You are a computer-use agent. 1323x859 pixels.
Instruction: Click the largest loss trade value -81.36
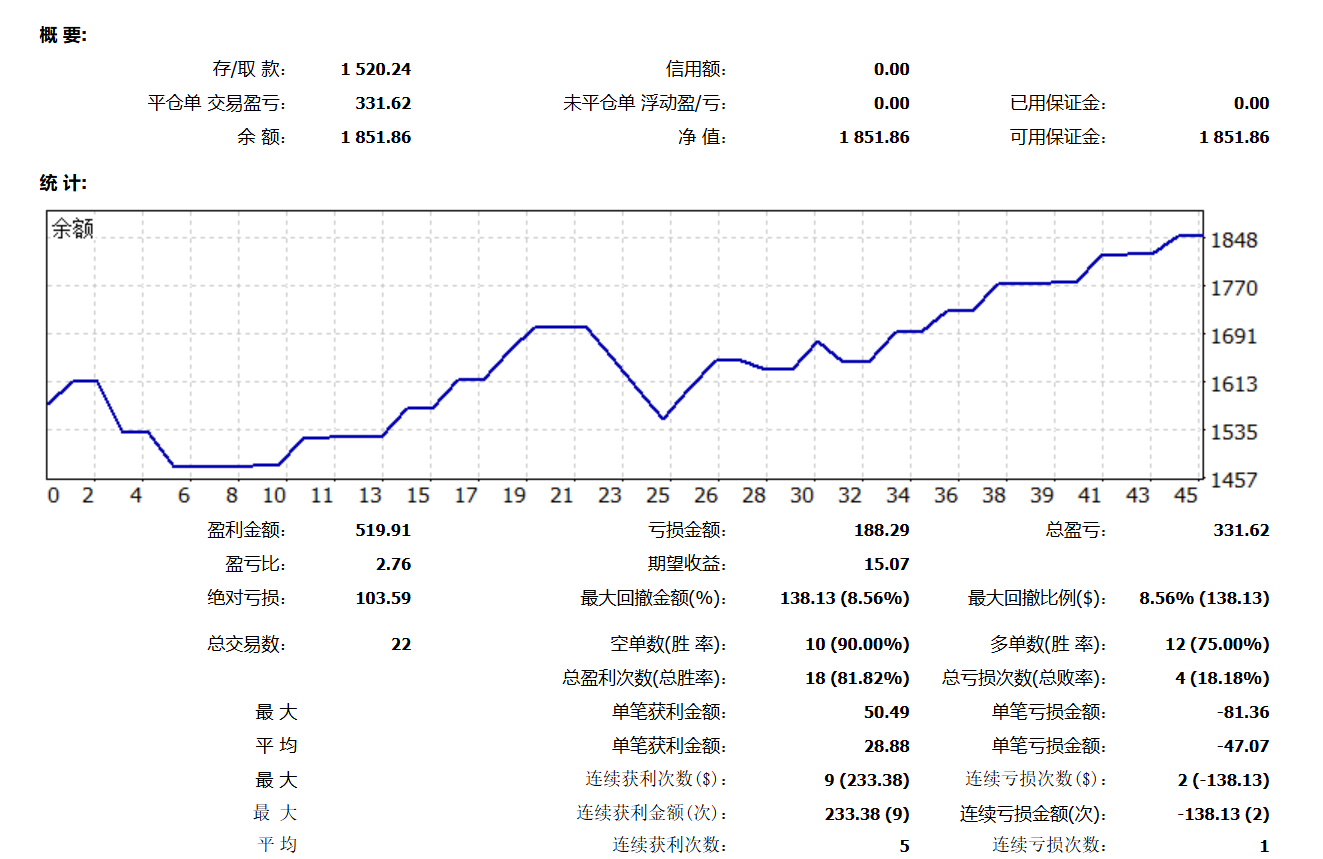[1244, 712]
